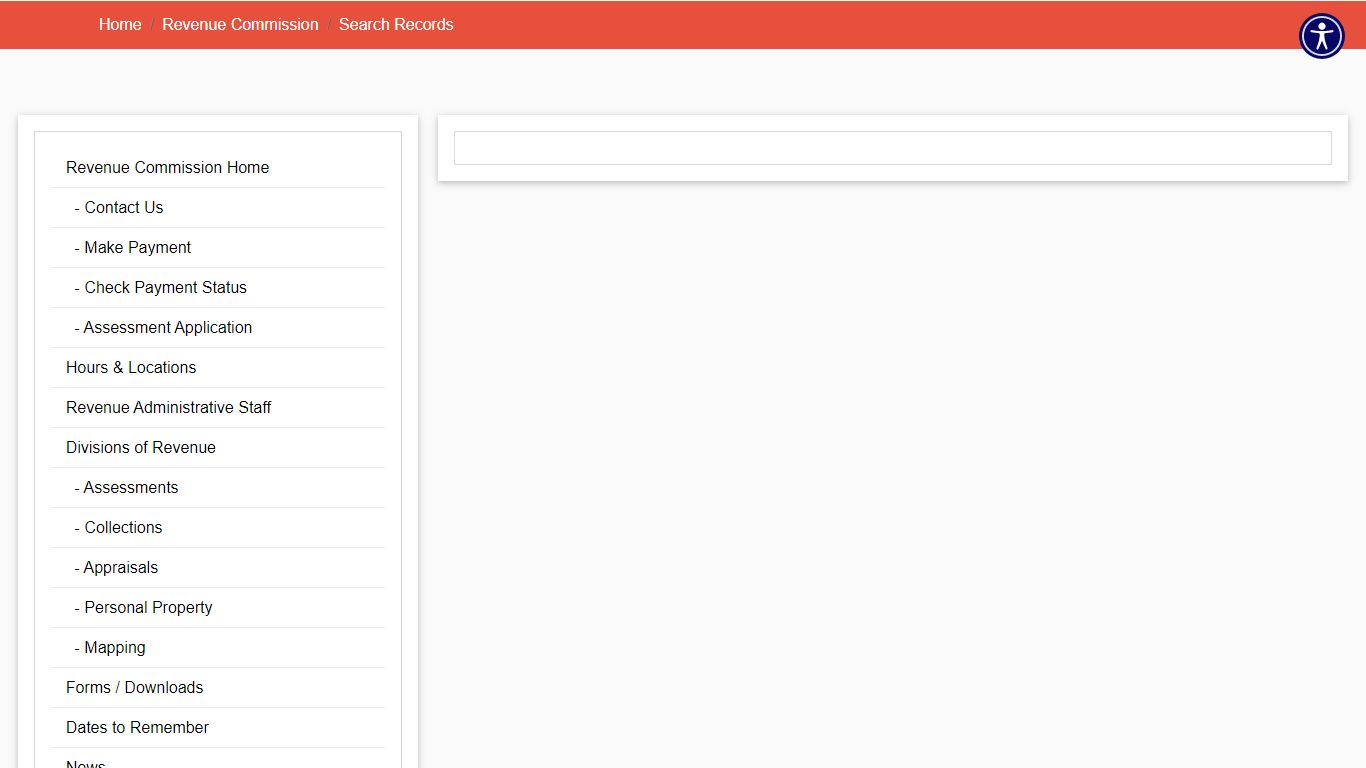Screen dimensions: 1366x768
Task: Select Divisions of Revenue item
Action: [x=217, y=448]
